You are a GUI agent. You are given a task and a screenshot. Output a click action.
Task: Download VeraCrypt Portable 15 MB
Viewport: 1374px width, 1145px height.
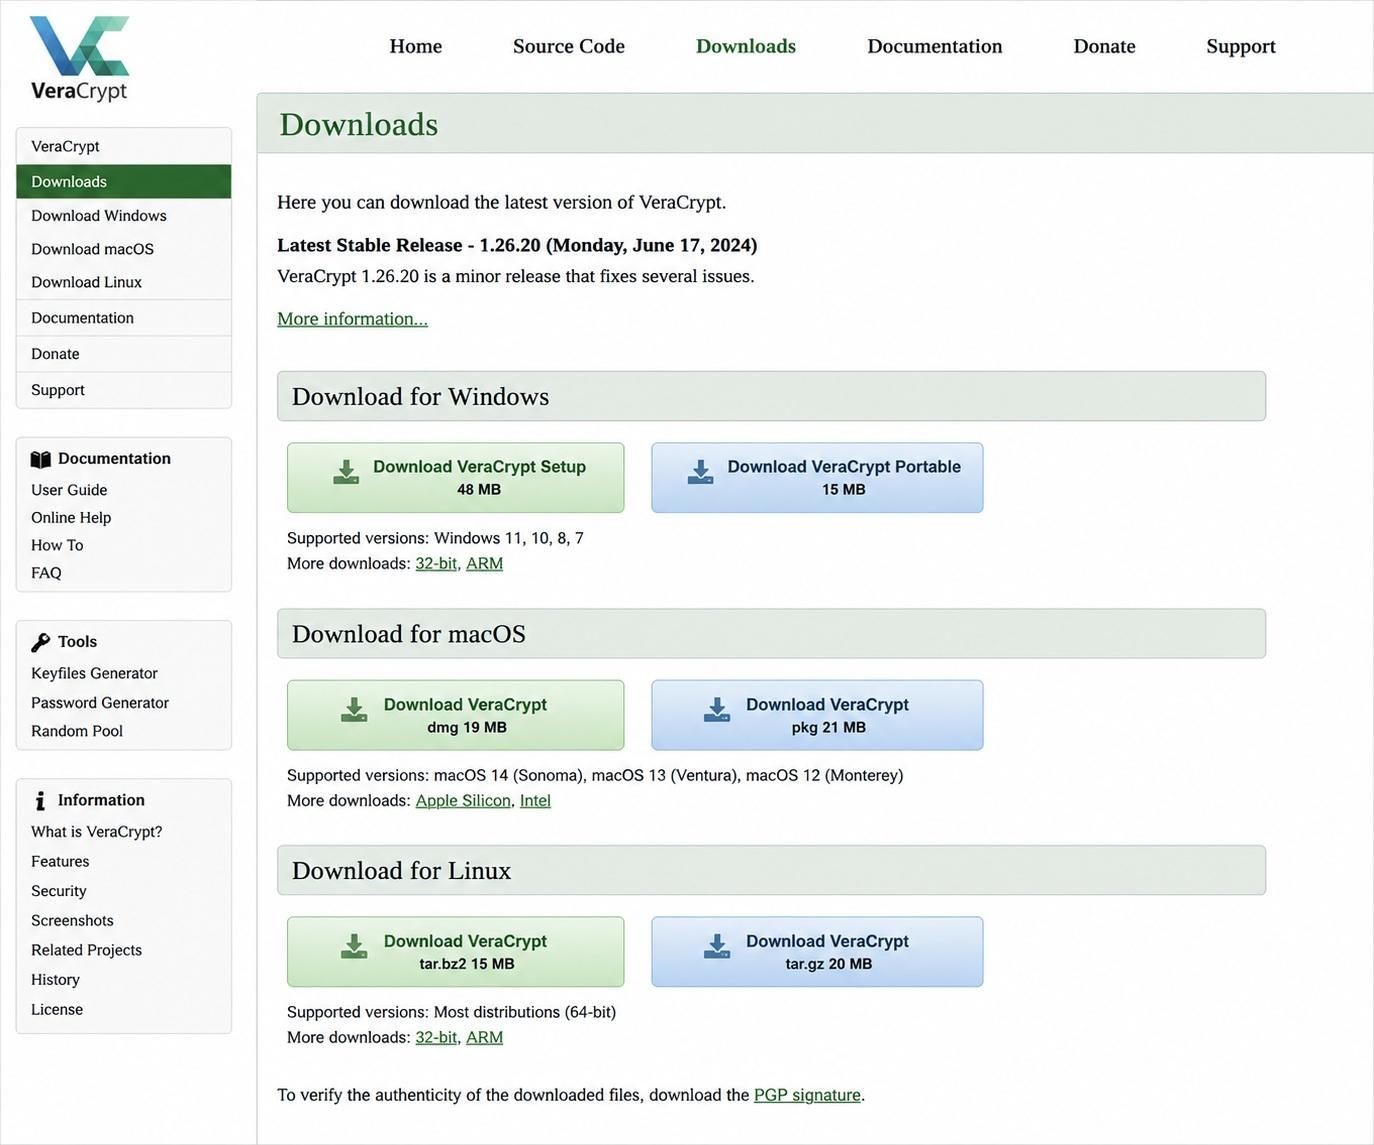coord(817,478)
